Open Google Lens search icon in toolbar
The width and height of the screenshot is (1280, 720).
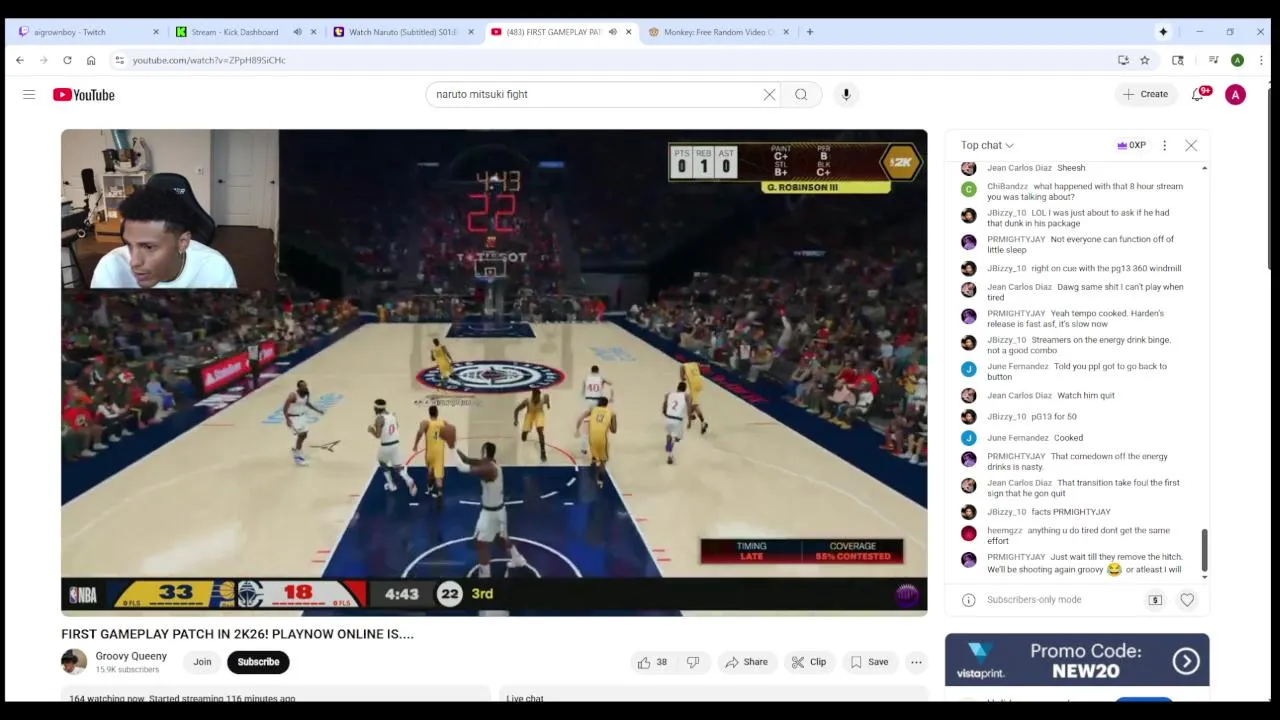[x=1178, y=60]
